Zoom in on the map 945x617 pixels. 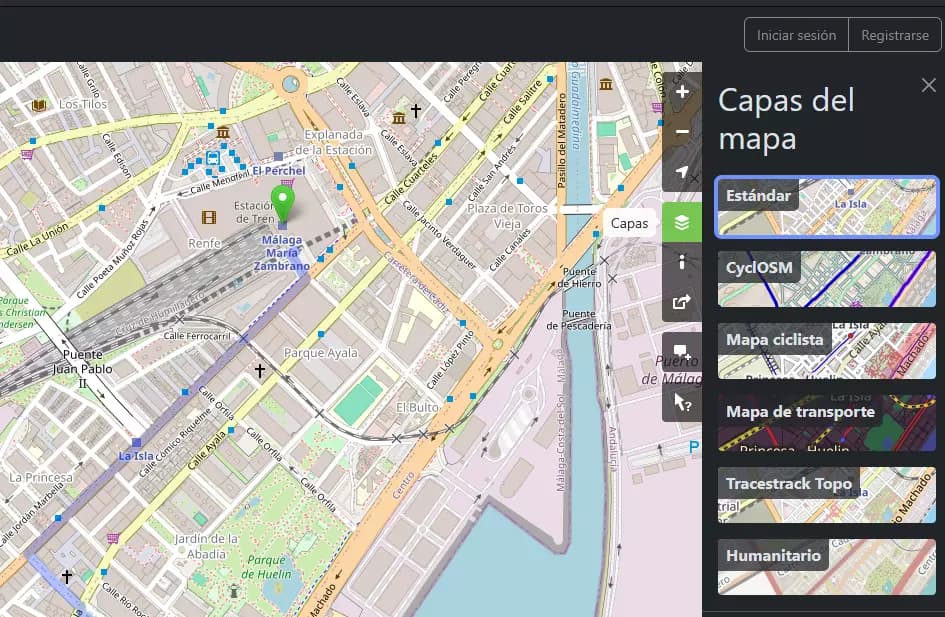coord(682,92)
